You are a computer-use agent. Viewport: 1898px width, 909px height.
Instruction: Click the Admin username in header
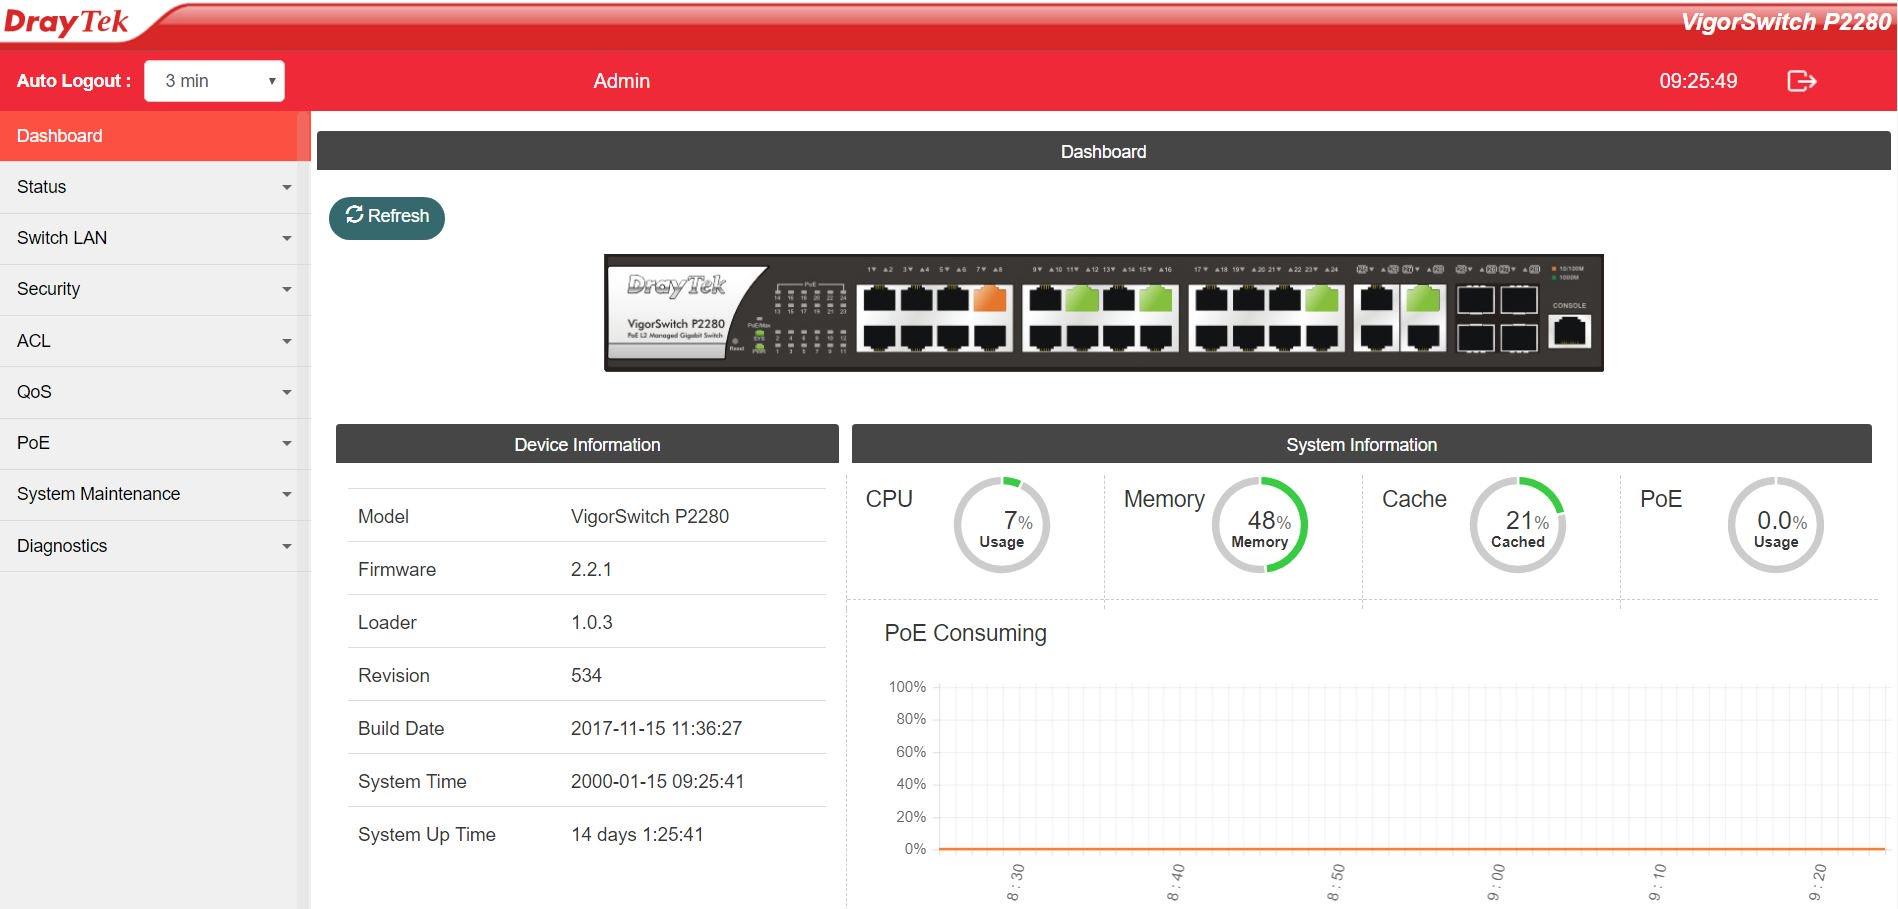621,81
